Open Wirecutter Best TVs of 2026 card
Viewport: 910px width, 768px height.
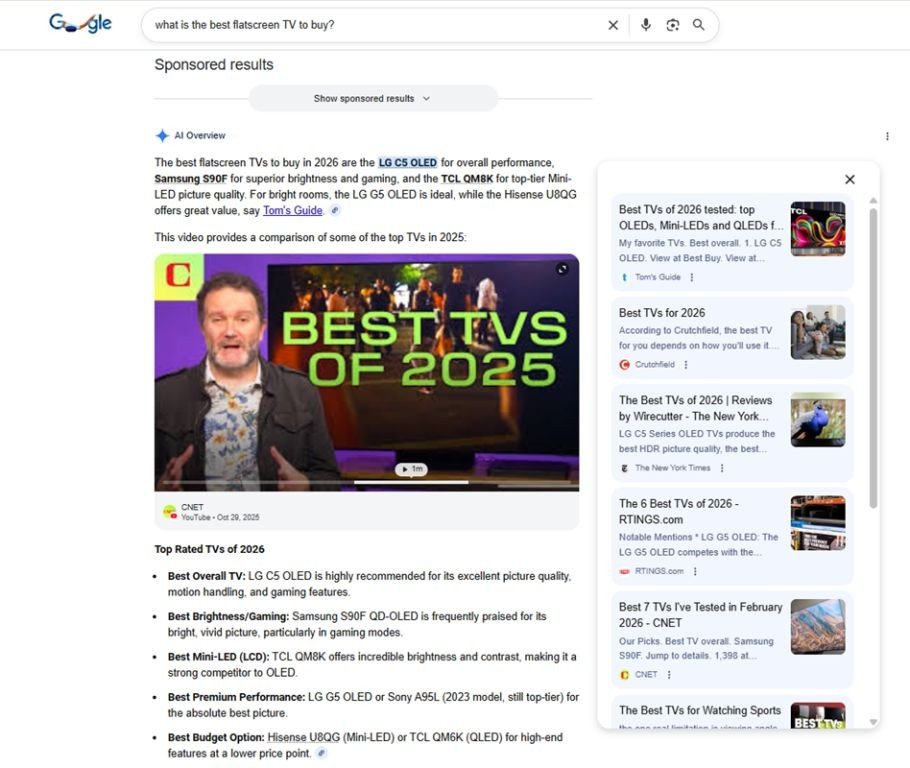click(732, 433)
